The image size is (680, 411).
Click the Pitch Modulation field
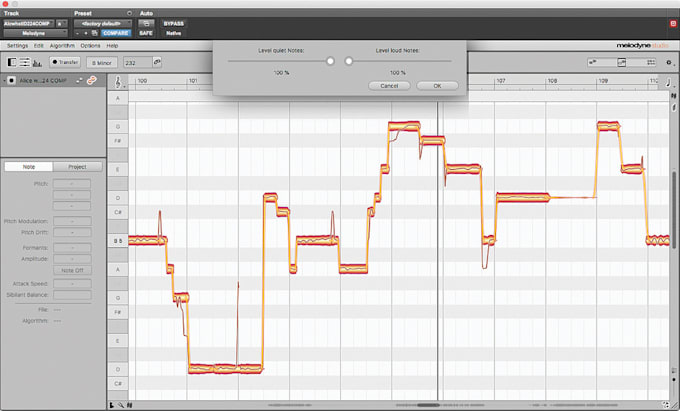click(x=72, y=221)
